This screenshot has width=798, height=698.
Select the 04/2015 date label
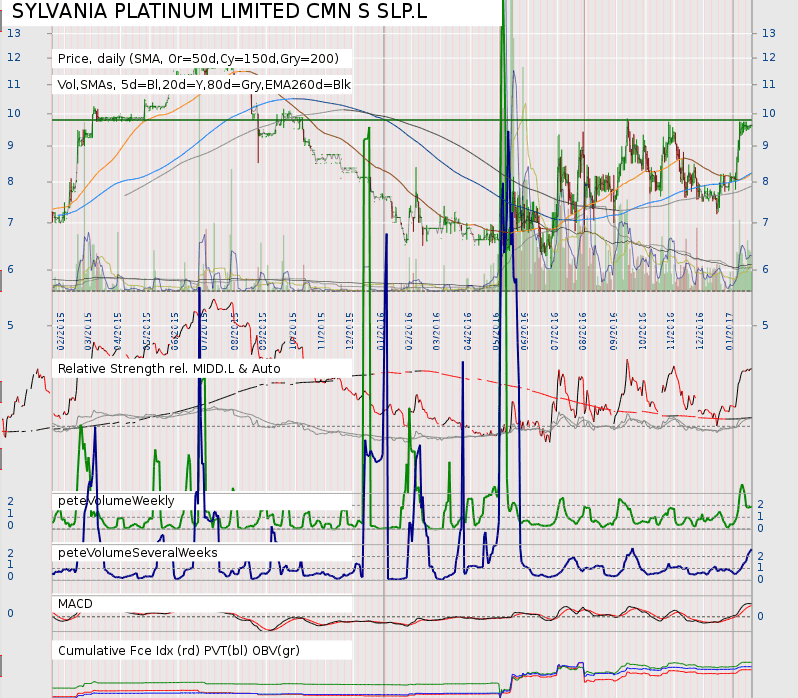pos(118,331)
